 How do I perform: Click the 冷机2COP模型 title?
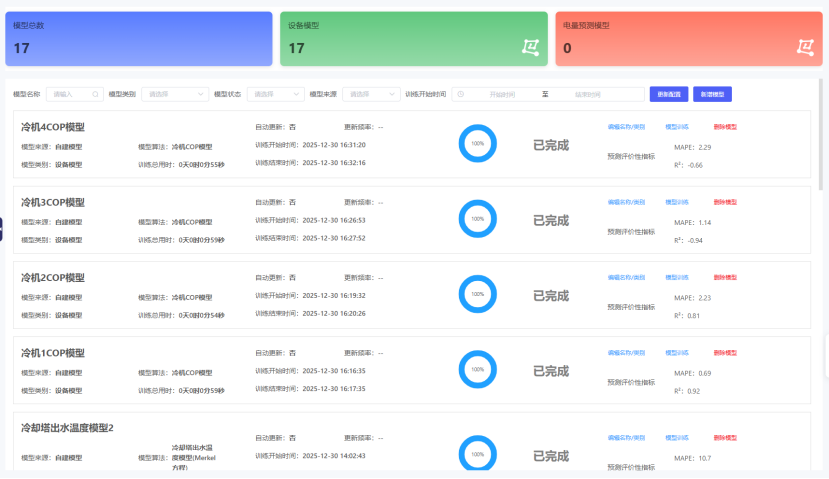pyautogui.click(x=53, y=278)
